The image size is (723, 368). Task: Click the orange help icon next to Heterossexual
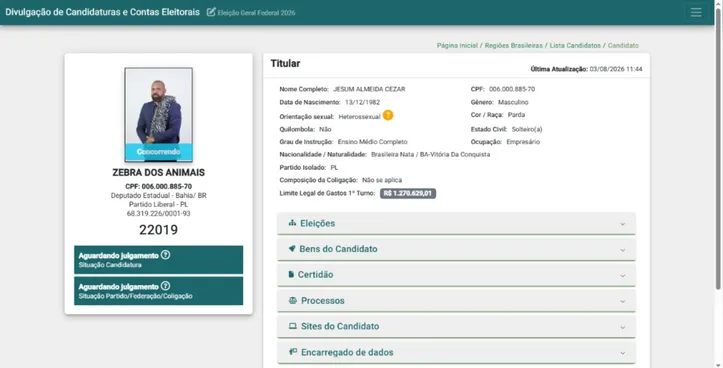[x=388, y=115]
